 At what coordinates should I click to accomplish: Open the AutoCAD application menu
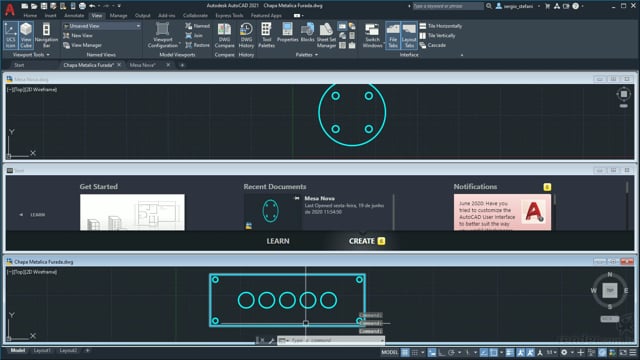(10, 9)
